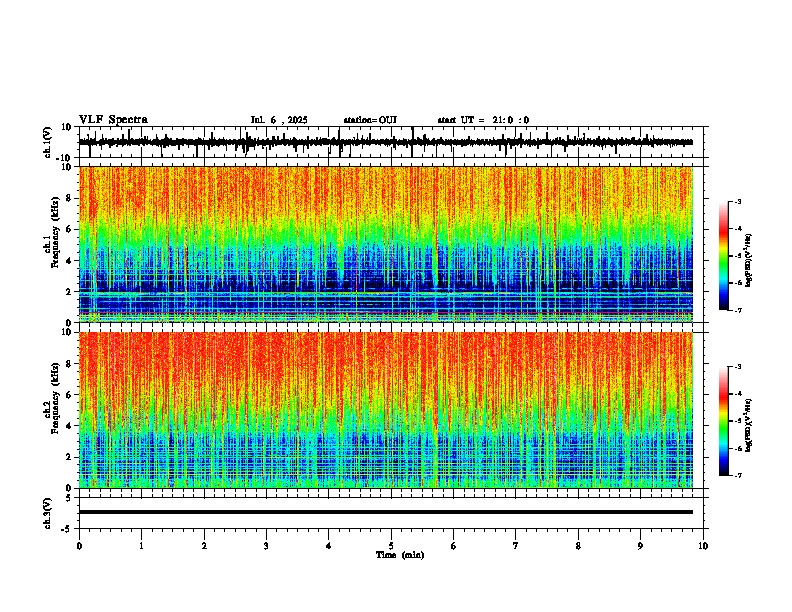Select the "ch.1(V)" axis label
The image size is (792, 612).
pyautogui.click(x=47, y=142)
